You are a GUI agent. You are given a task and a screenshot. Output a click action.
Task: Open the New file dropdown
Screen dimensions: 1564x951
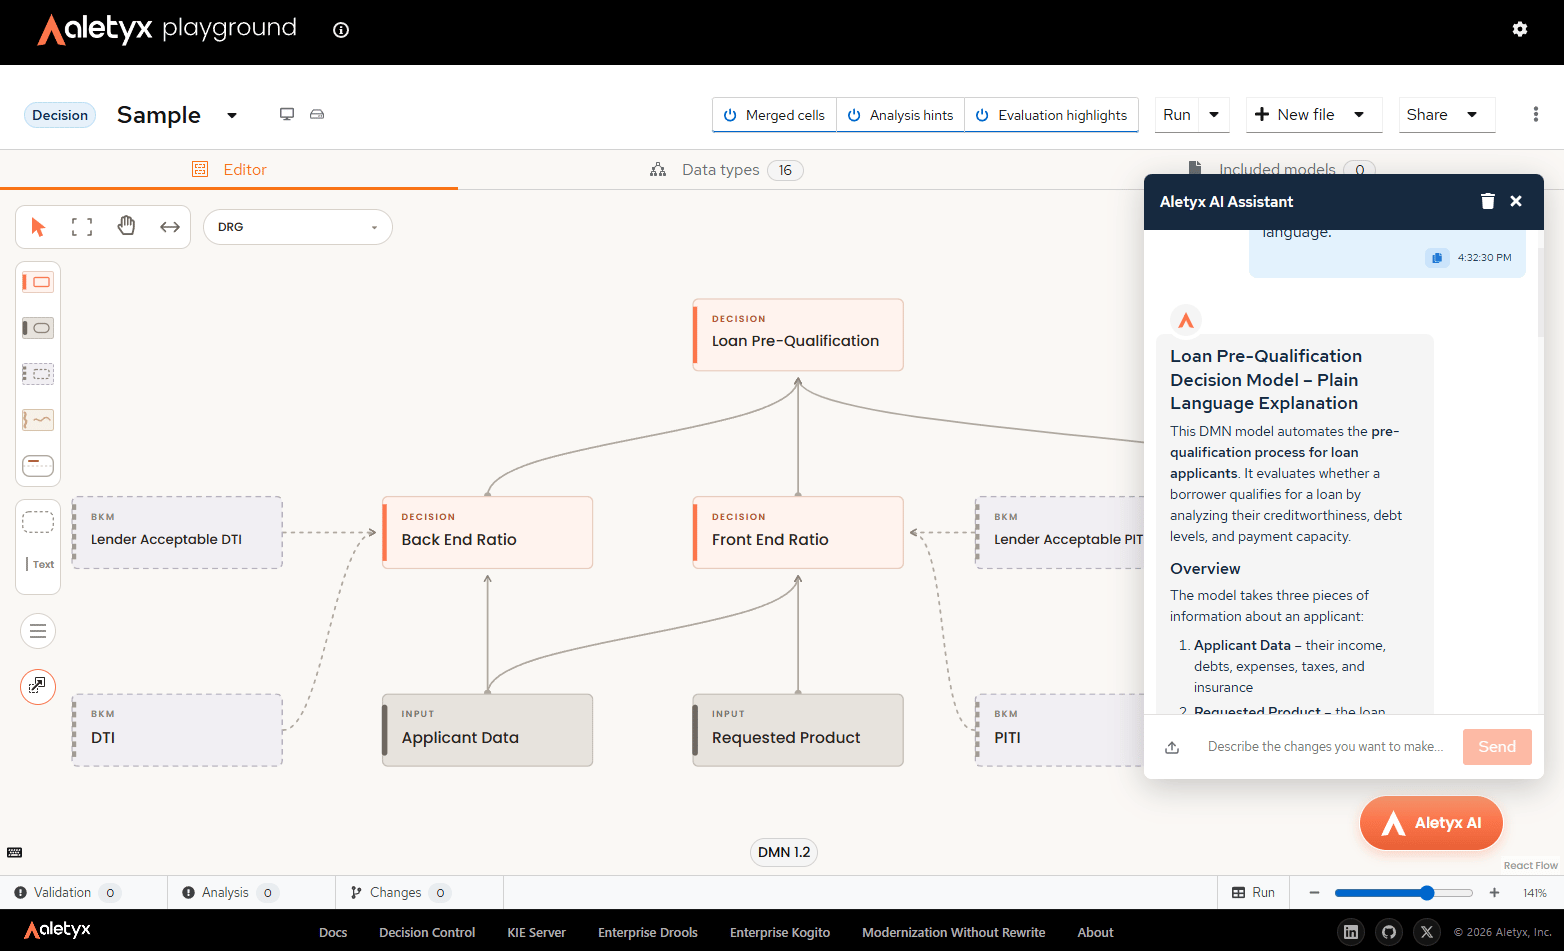pyautogui.click(x=1314, y=115)
